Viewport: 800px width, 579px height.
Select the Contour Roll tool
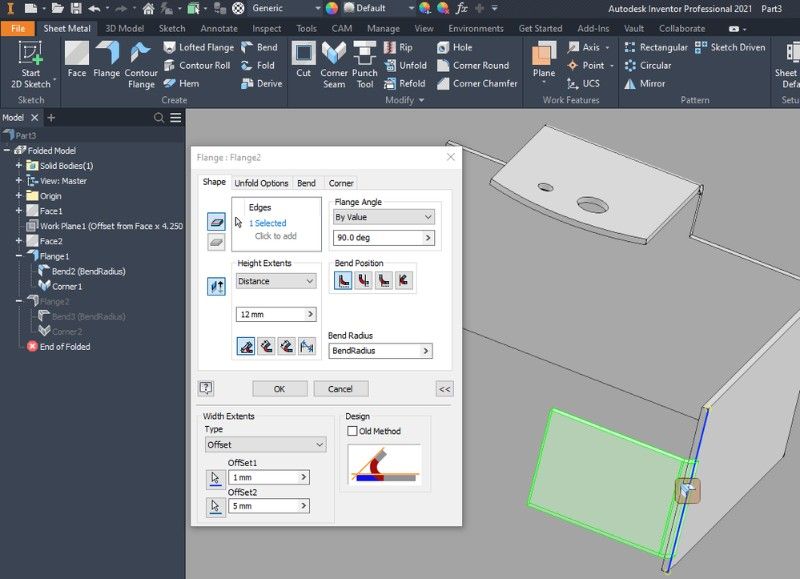197,65
